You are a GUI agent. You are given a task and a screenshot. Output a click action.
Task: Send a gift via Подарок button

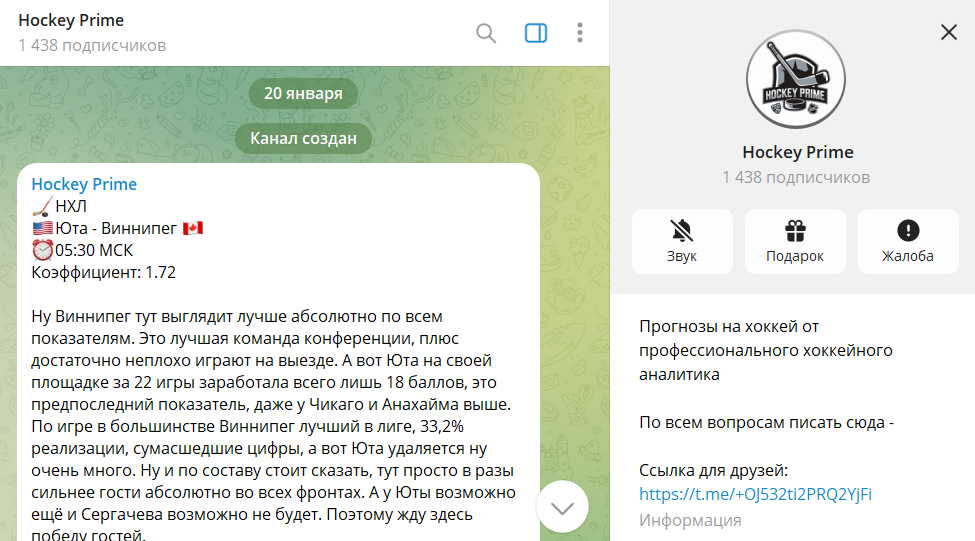(x=795, y=241)
